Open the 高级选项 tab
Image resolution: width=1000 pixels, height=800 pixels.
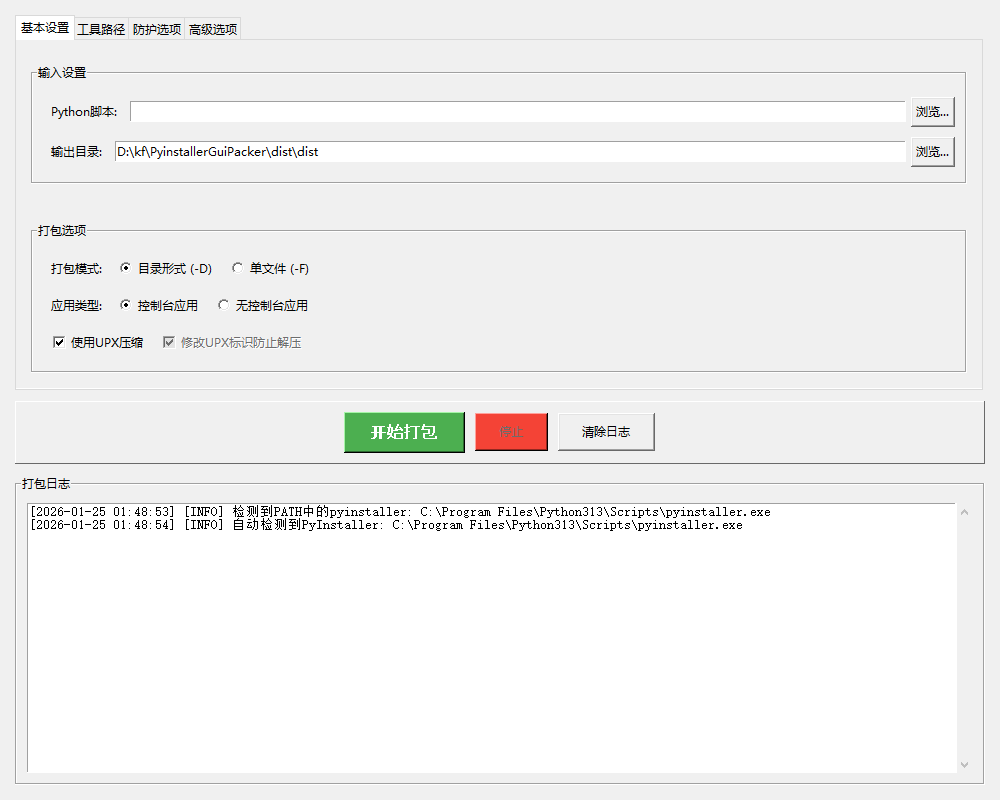pyautogui.click(x=213, y=29)
